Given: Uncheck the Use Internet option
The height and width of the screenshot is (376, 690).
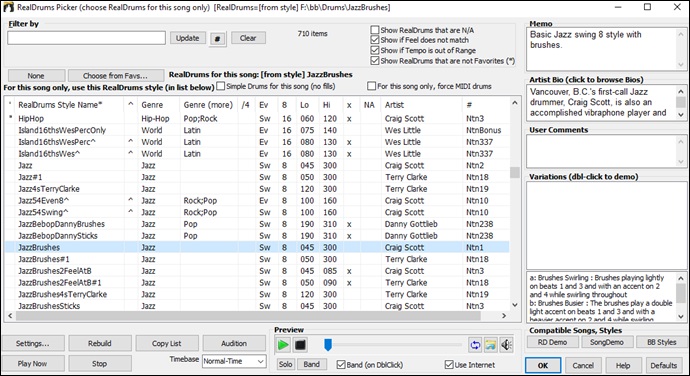Looking at the screenshot, I should tap(449, 365).
